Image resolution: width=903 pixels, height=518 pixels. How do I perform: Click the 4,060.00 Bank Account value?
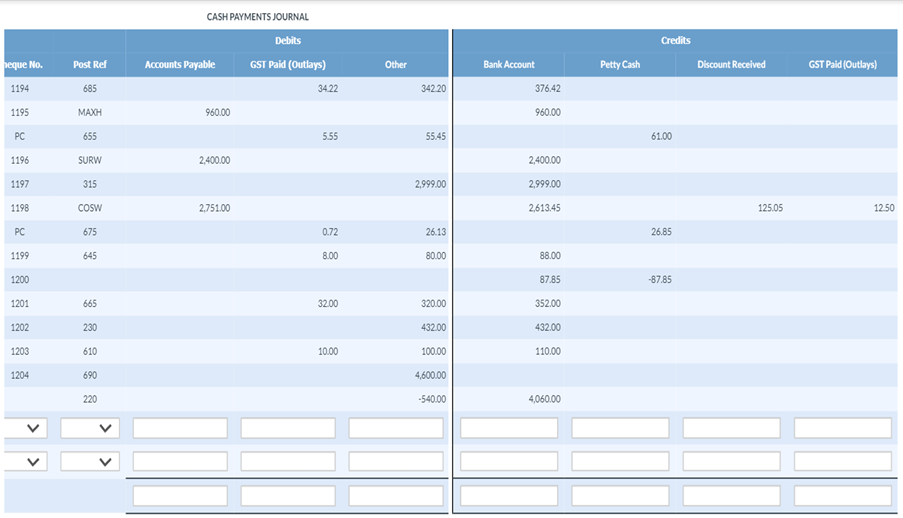pyautogui.click(x=545, y=399)
